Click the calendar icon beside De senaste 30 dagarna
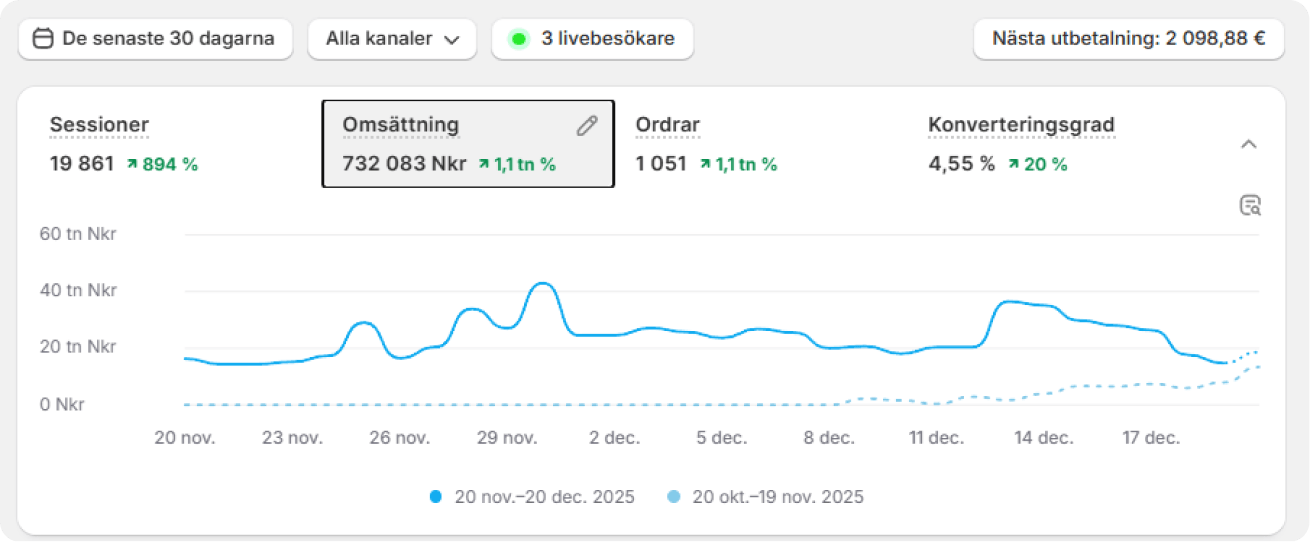The height and width of the screenshot is (542, 1310). pyautogui.click(x=43, y=39)
